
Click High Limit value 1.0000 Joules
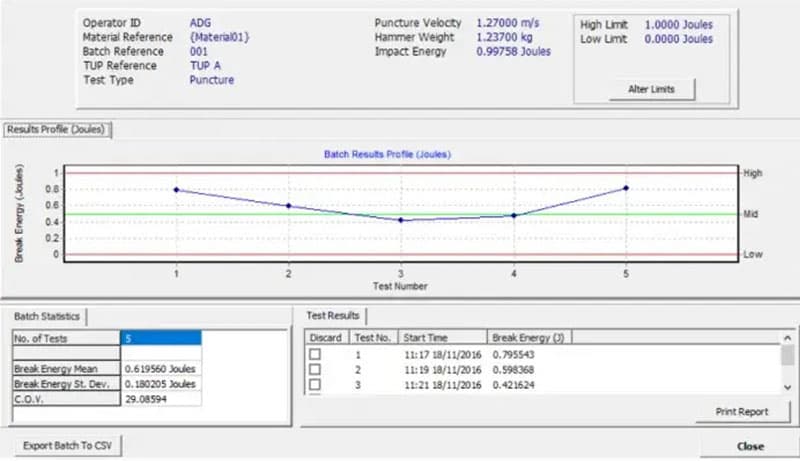pyautogui.click(x=679, y=24)
